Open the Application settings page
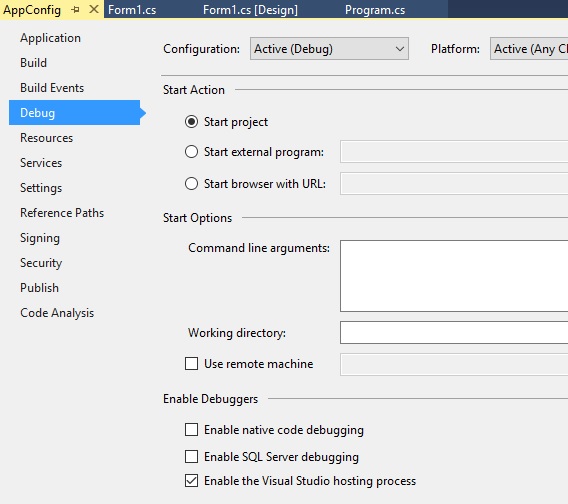Image resolution: width=568 pixels, height=504 pixels. click(x=50, y=38)
